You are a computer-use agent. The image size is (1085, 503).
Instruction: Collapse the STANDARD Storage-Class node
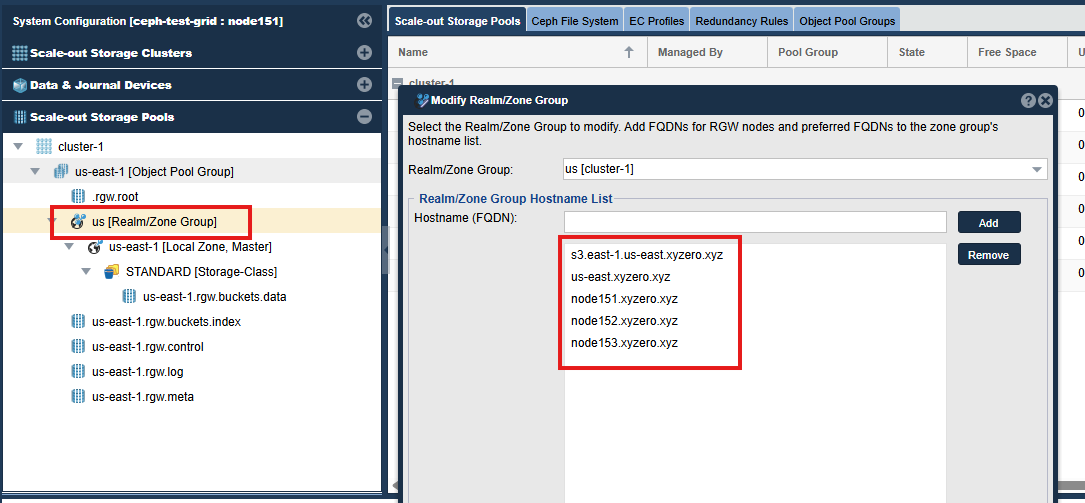pyautogui.click(x=86, y=272)
